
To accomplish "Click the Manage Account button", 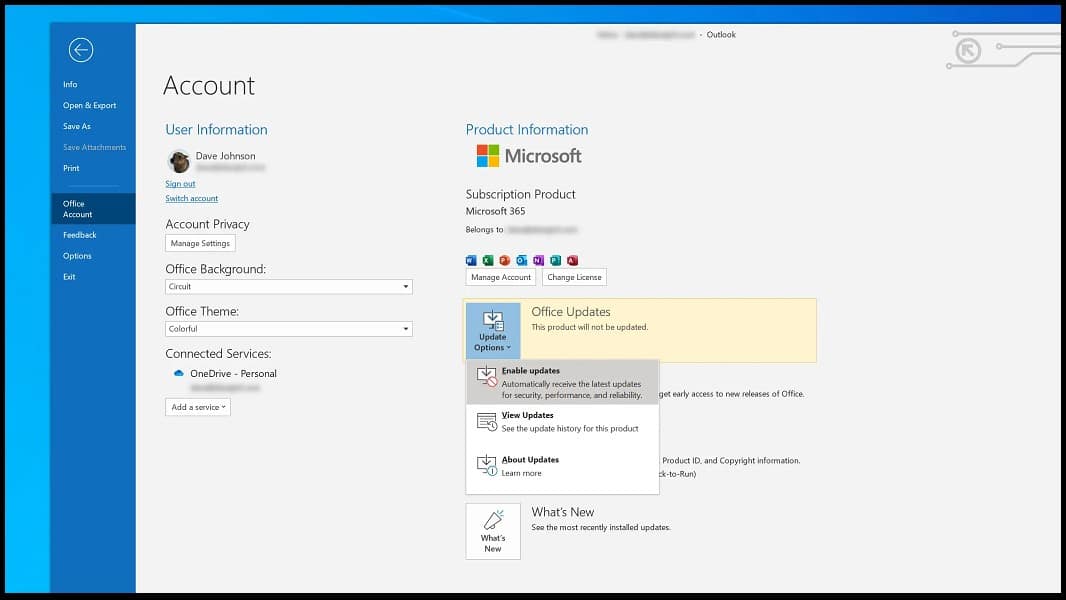I will point(501,277).
